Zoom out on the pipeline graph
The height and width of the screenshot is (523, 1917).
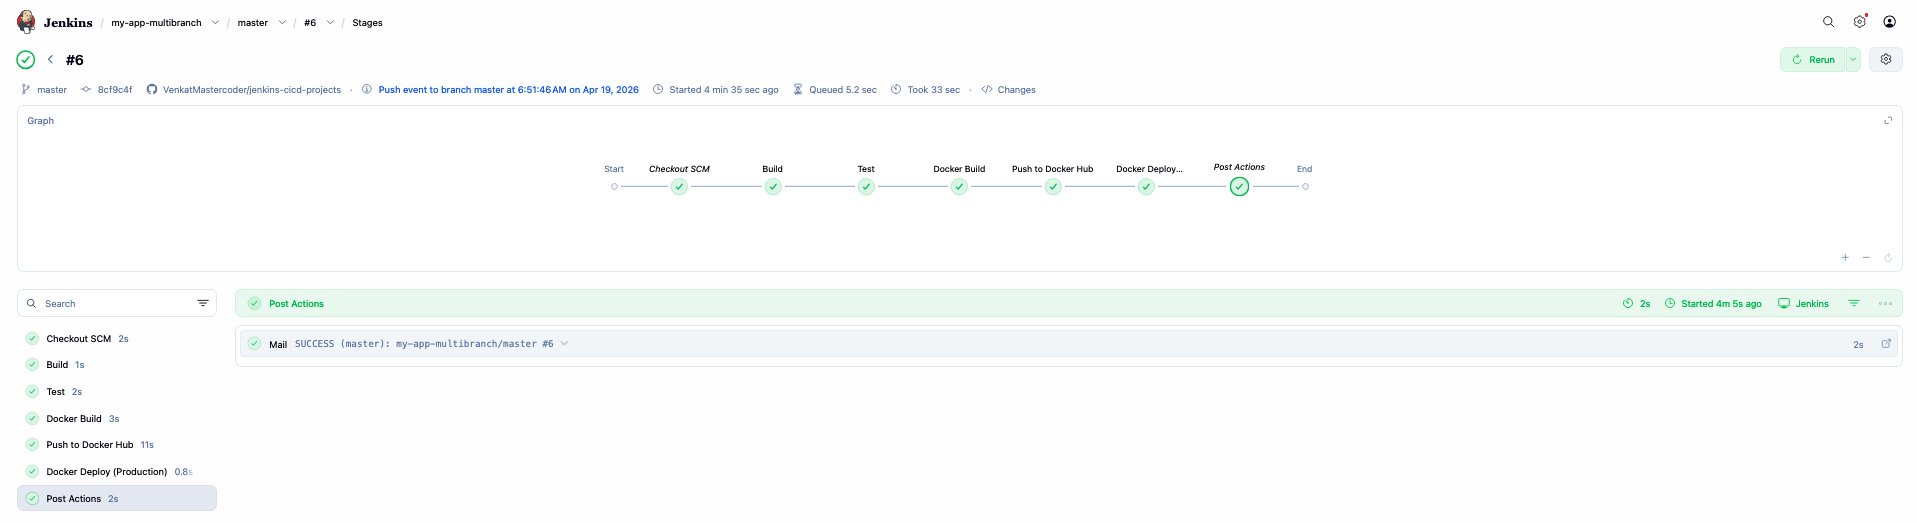click(x=1866, y=257)
